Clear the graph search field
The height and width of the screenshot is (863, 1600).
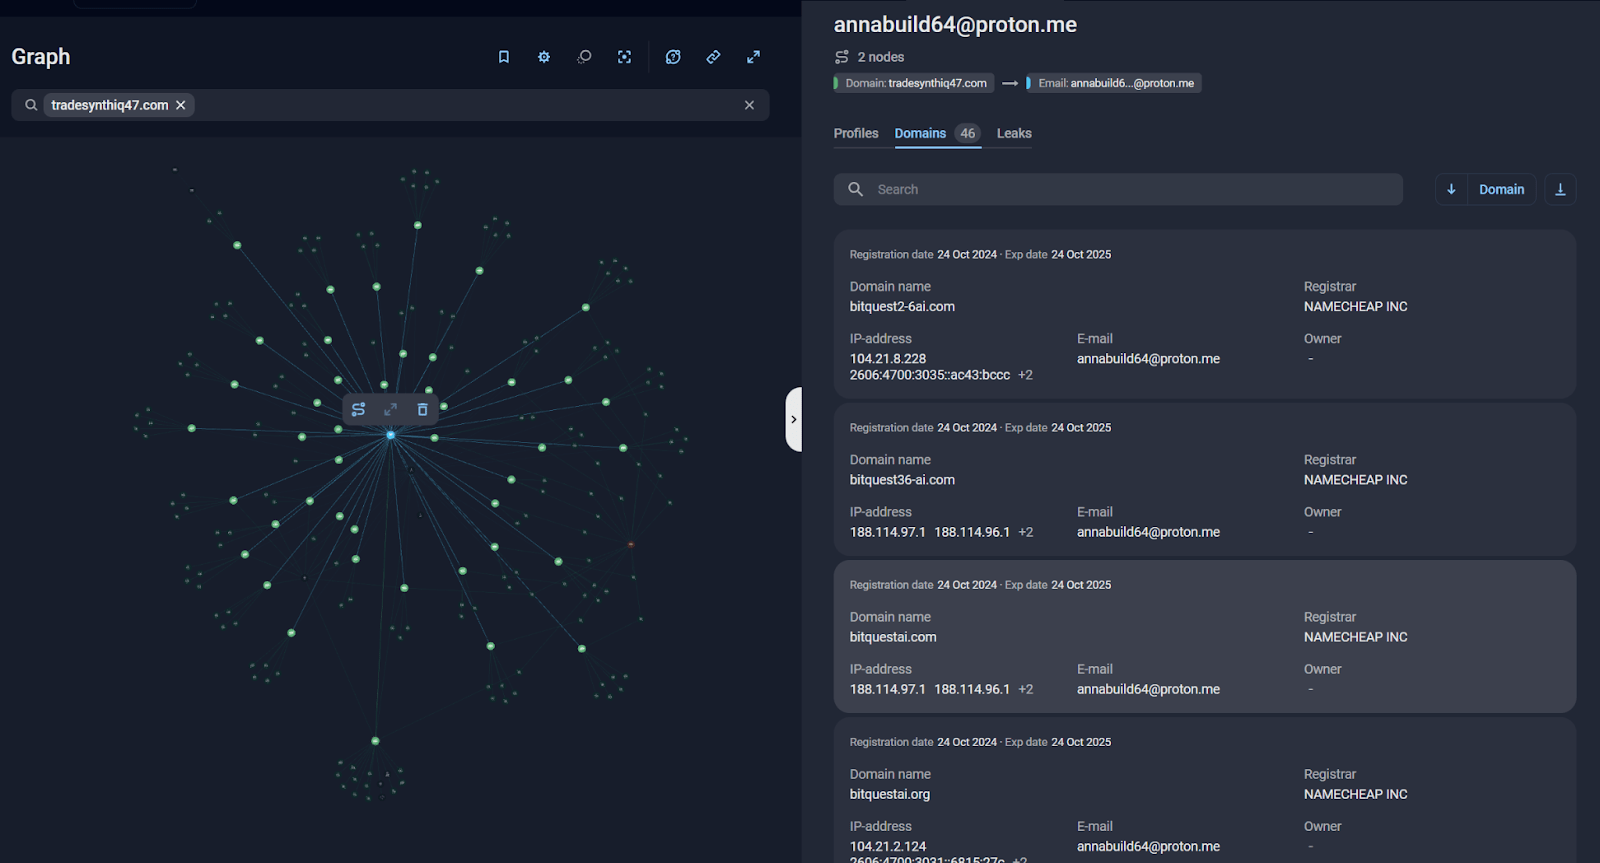[749, 105]
